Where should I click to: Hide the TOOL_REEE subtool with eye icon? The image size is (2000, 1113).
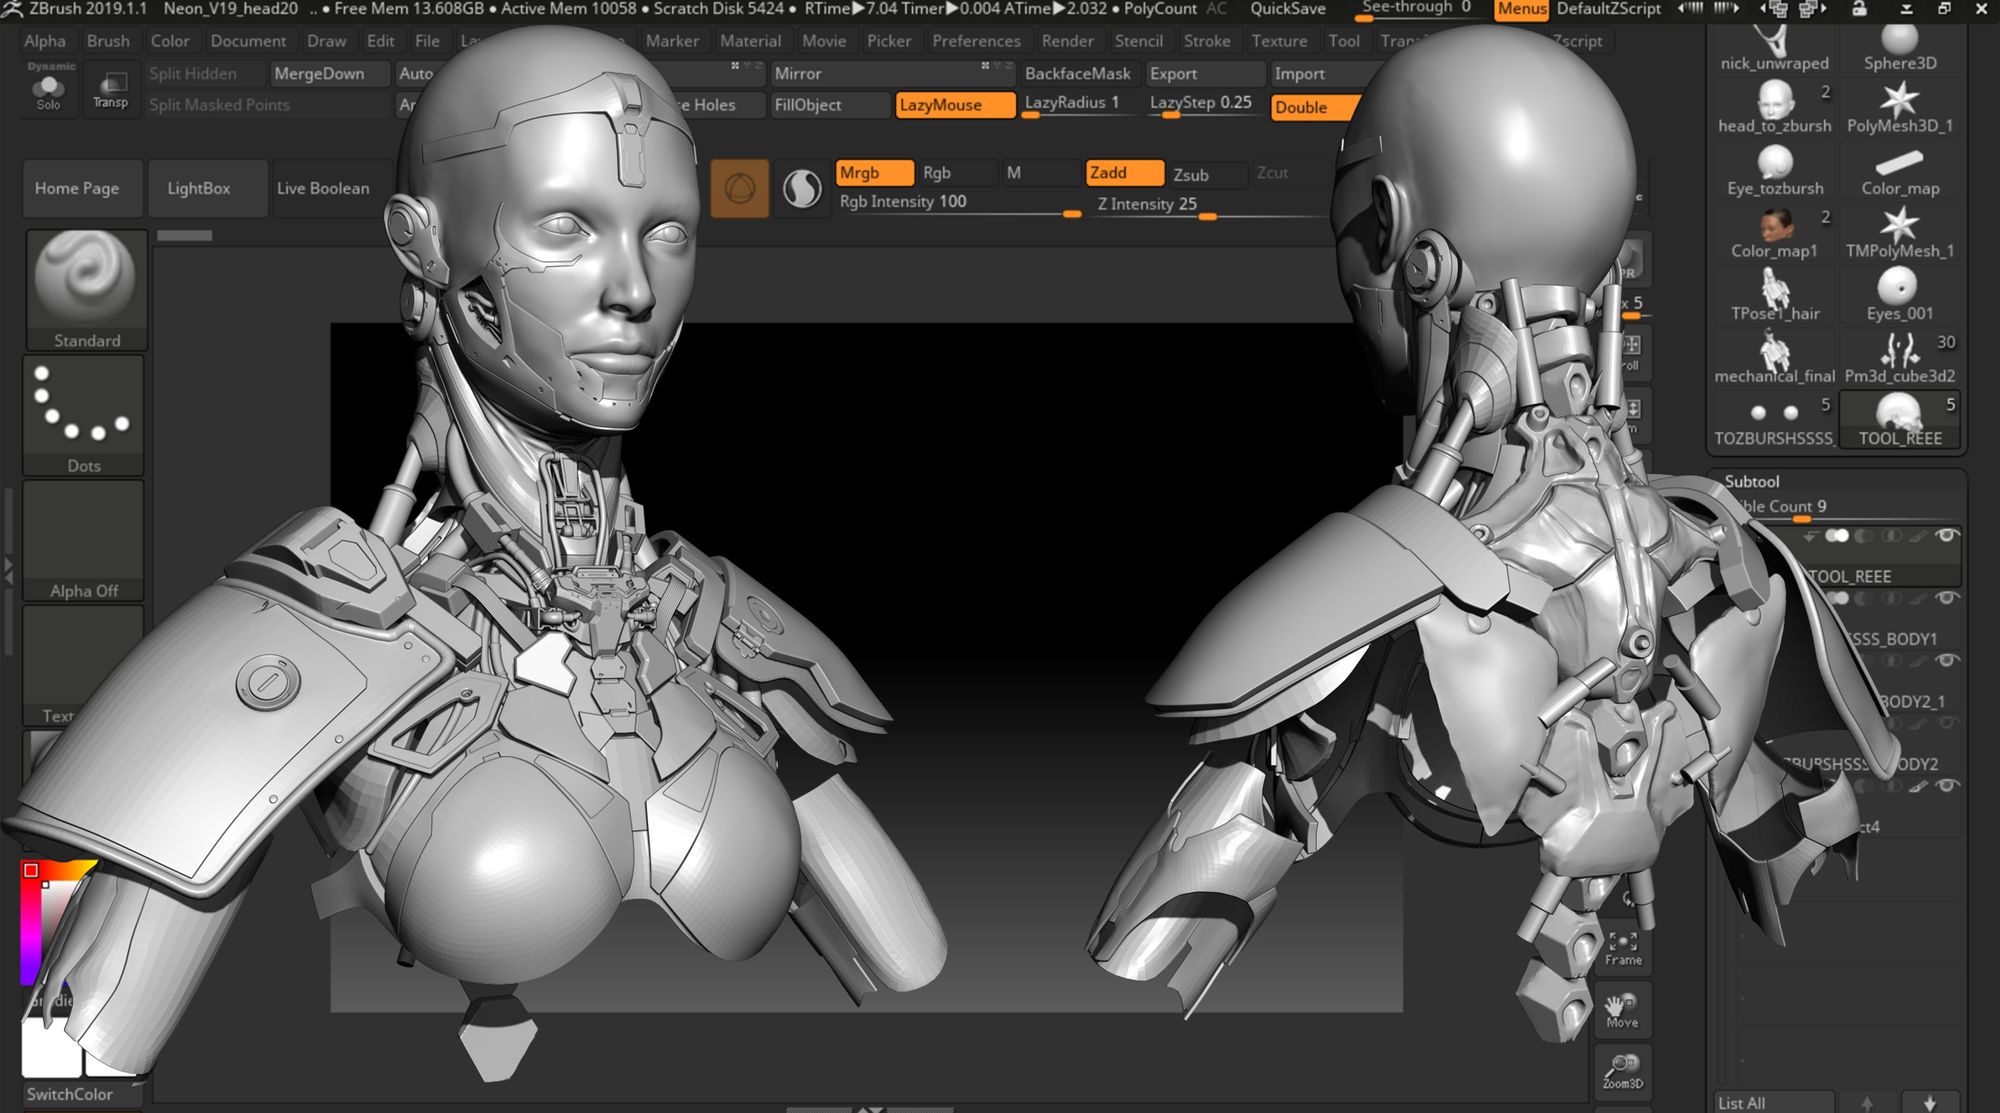tap(1946, 535)
